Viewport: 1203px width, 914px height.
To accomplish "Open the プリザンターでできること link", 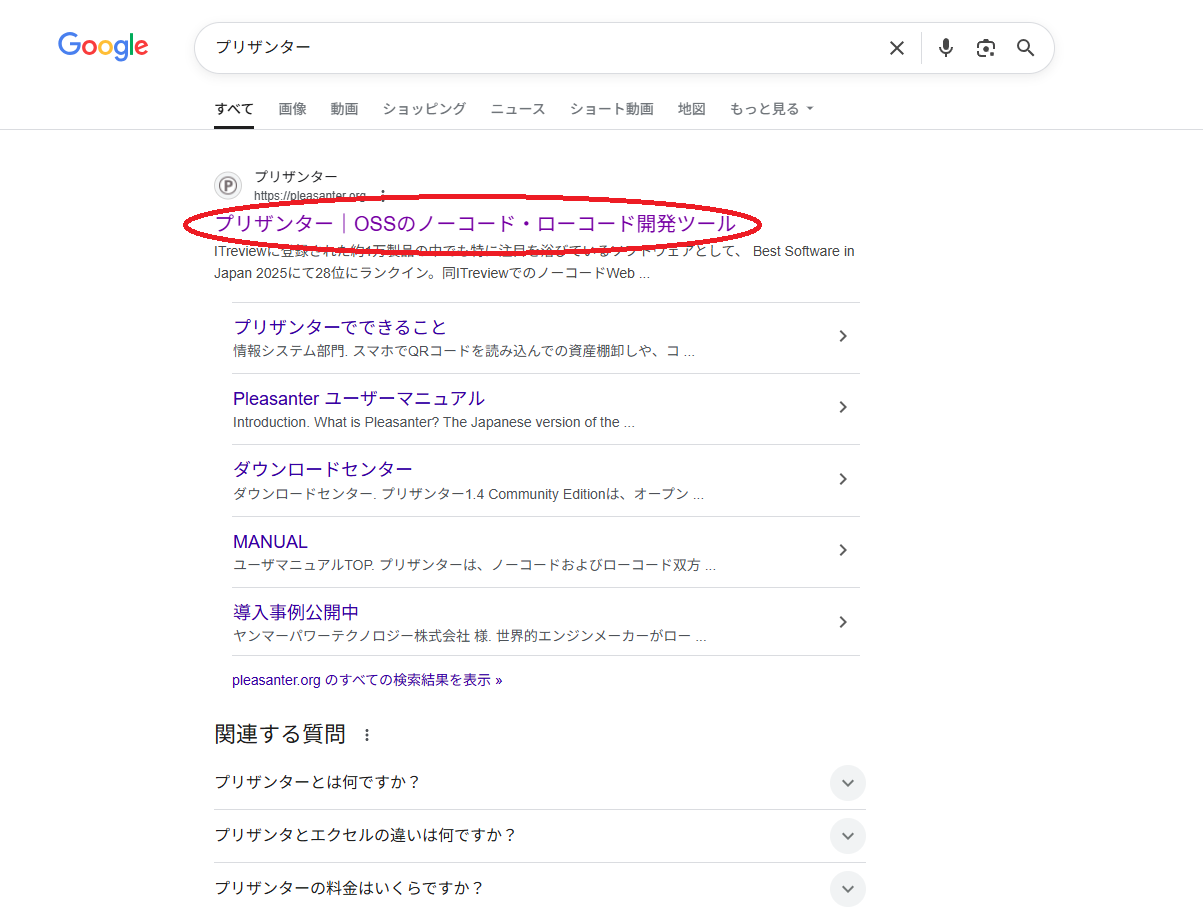I will click(340, 327).
